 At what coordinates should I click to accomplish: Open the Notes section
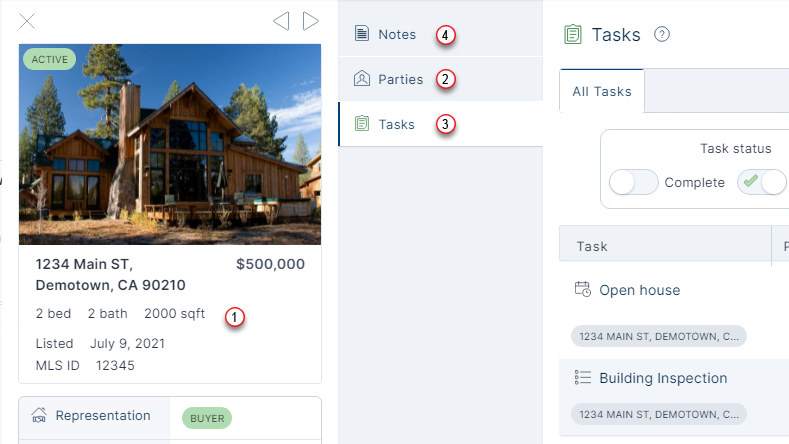(397, 34)
